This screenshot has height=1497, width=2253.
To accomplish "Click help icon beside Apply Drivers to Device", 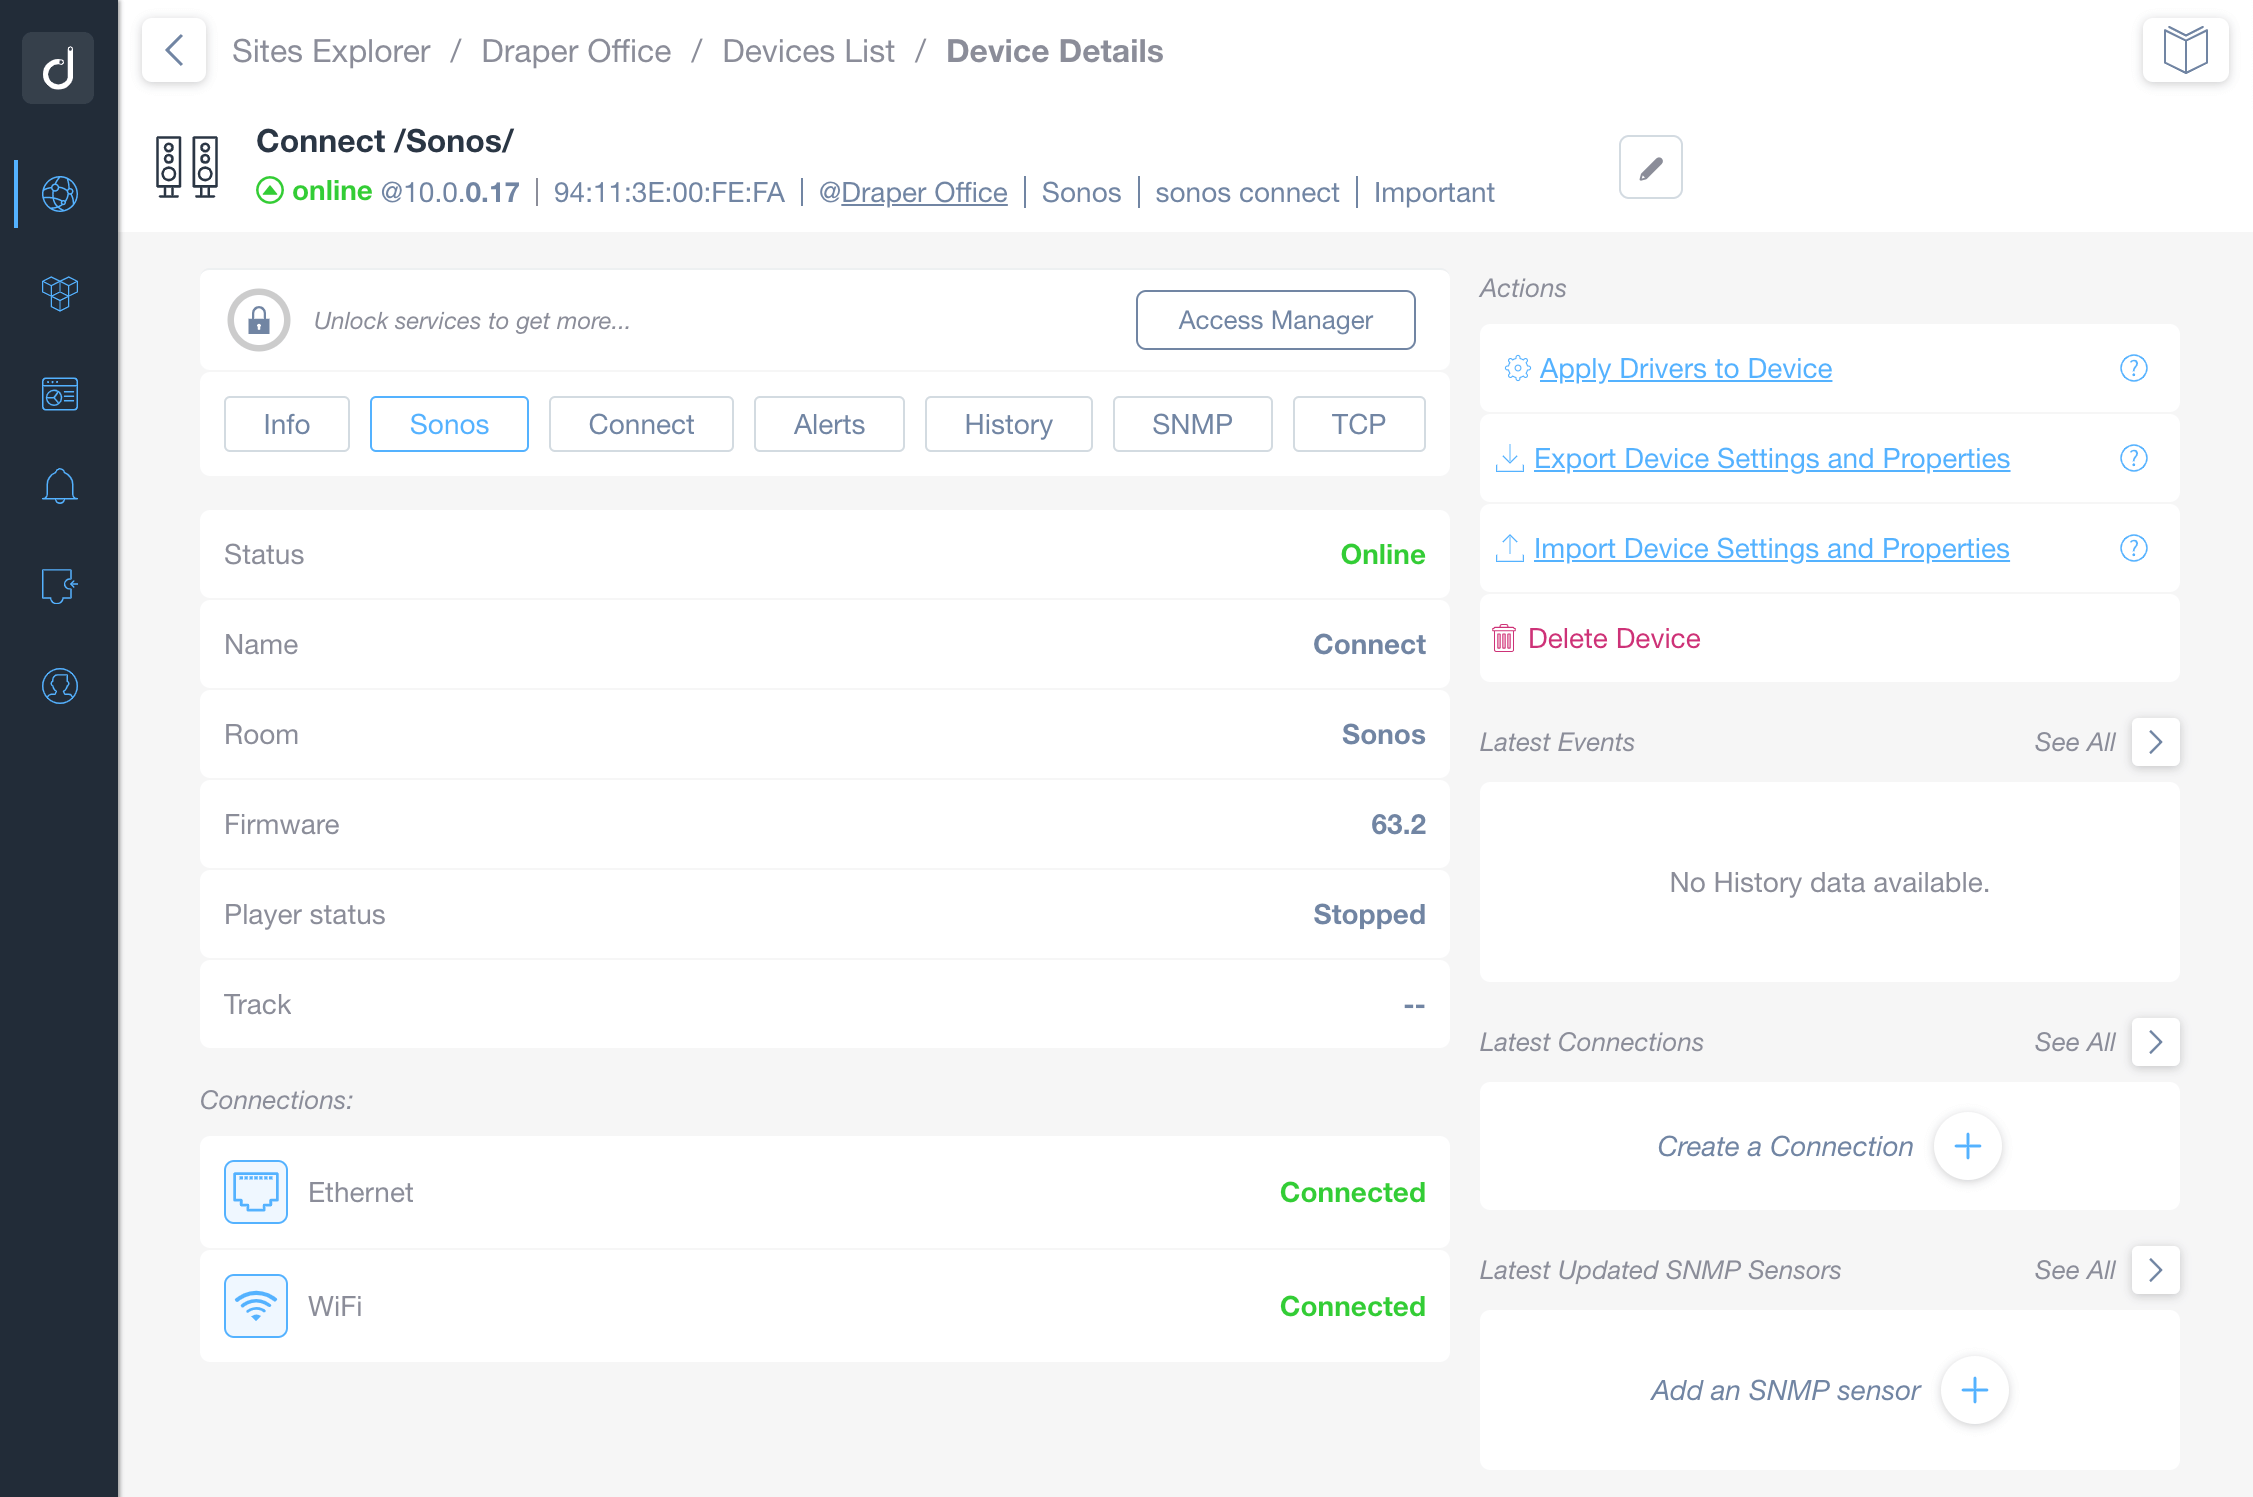I will 2134,368.
